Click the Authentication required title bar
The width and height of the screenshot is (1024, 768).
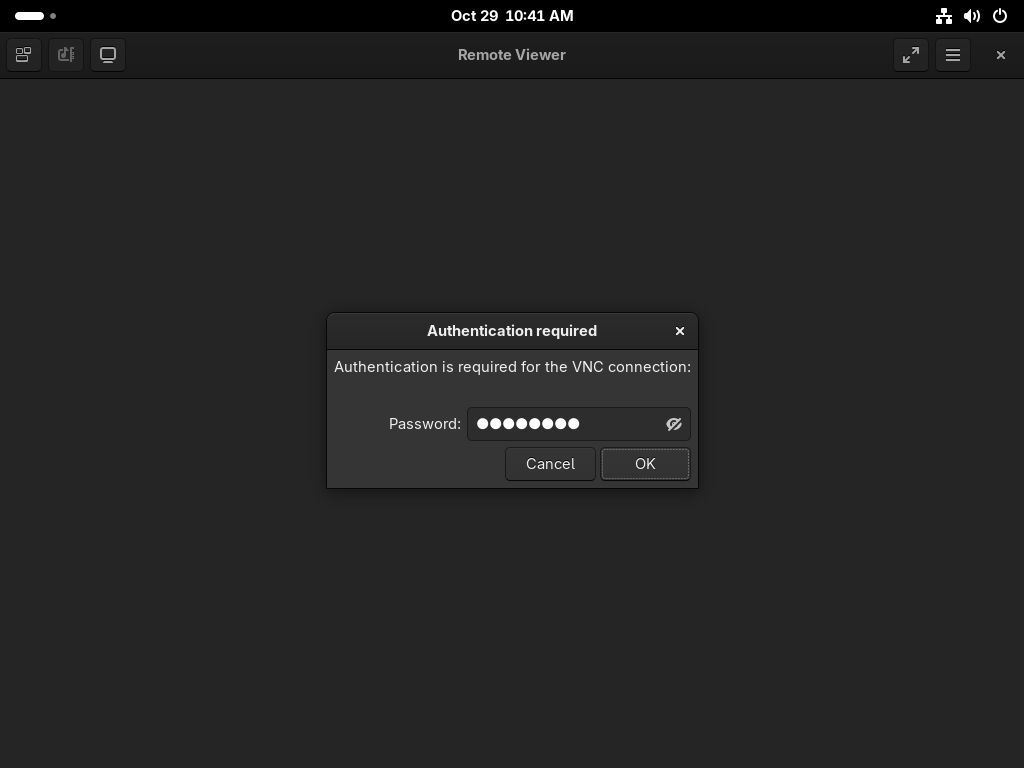(x=511, y=331)
